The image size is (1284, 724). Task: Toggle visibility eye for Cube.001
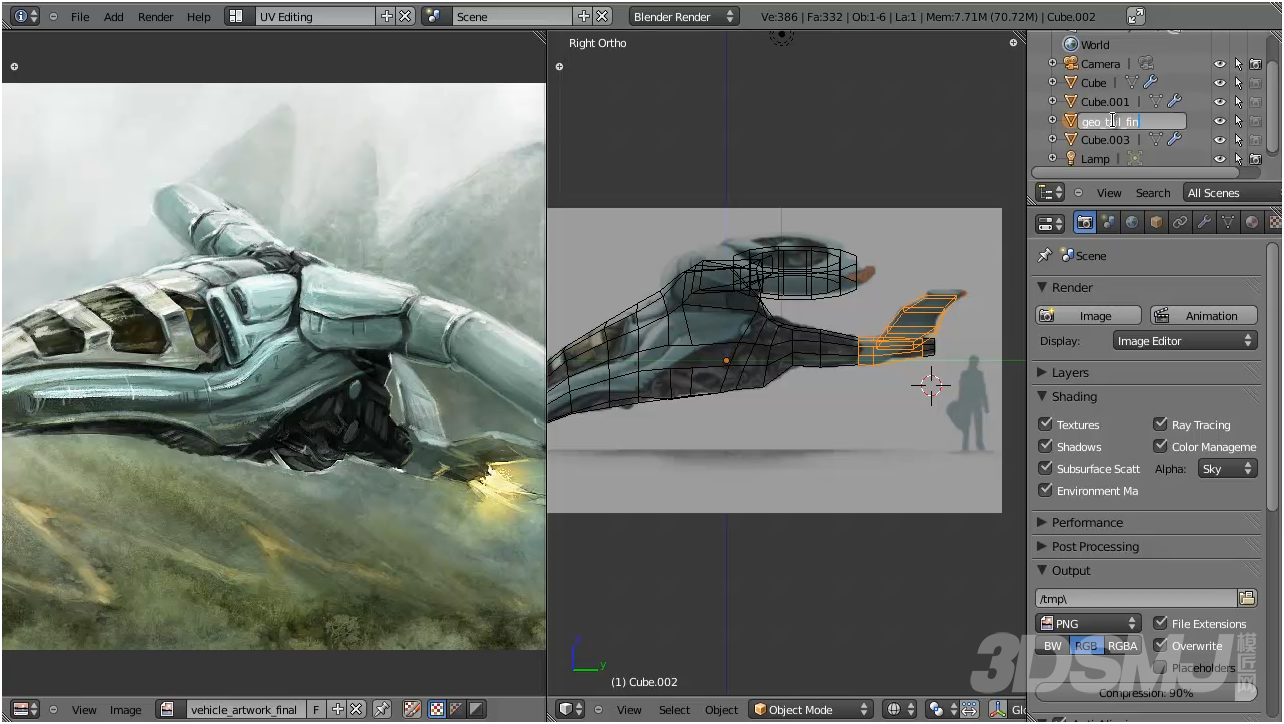coord(1219,101)
